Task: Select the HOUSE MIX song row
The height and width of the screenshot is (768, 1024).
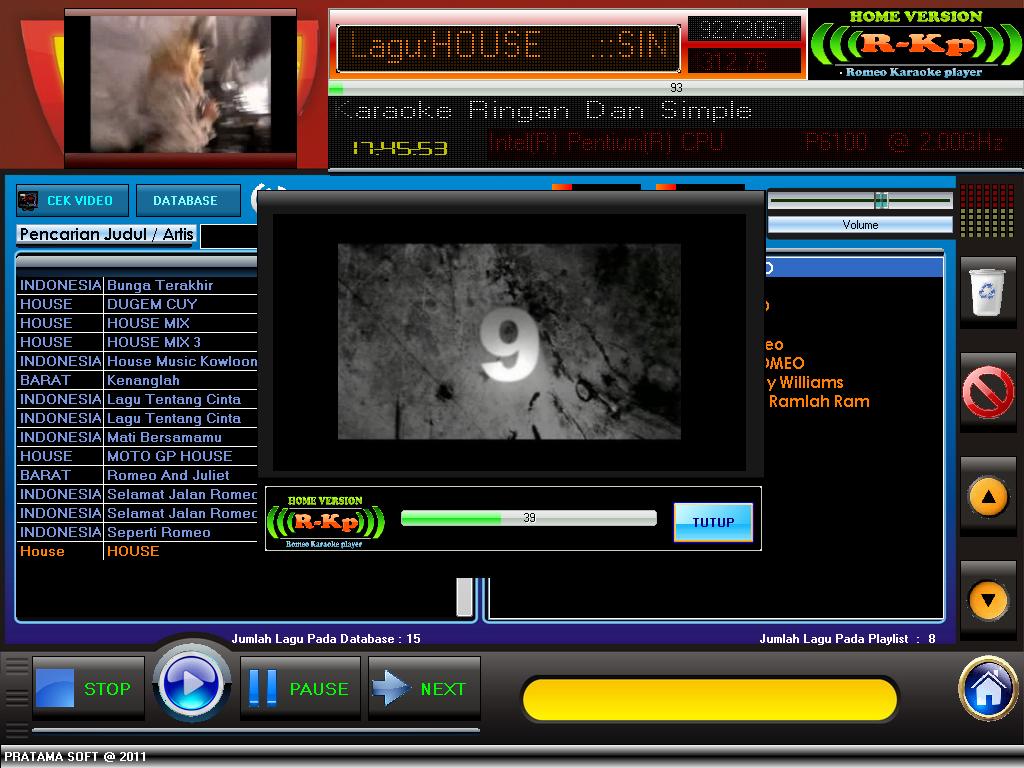Action: [136, 323]
